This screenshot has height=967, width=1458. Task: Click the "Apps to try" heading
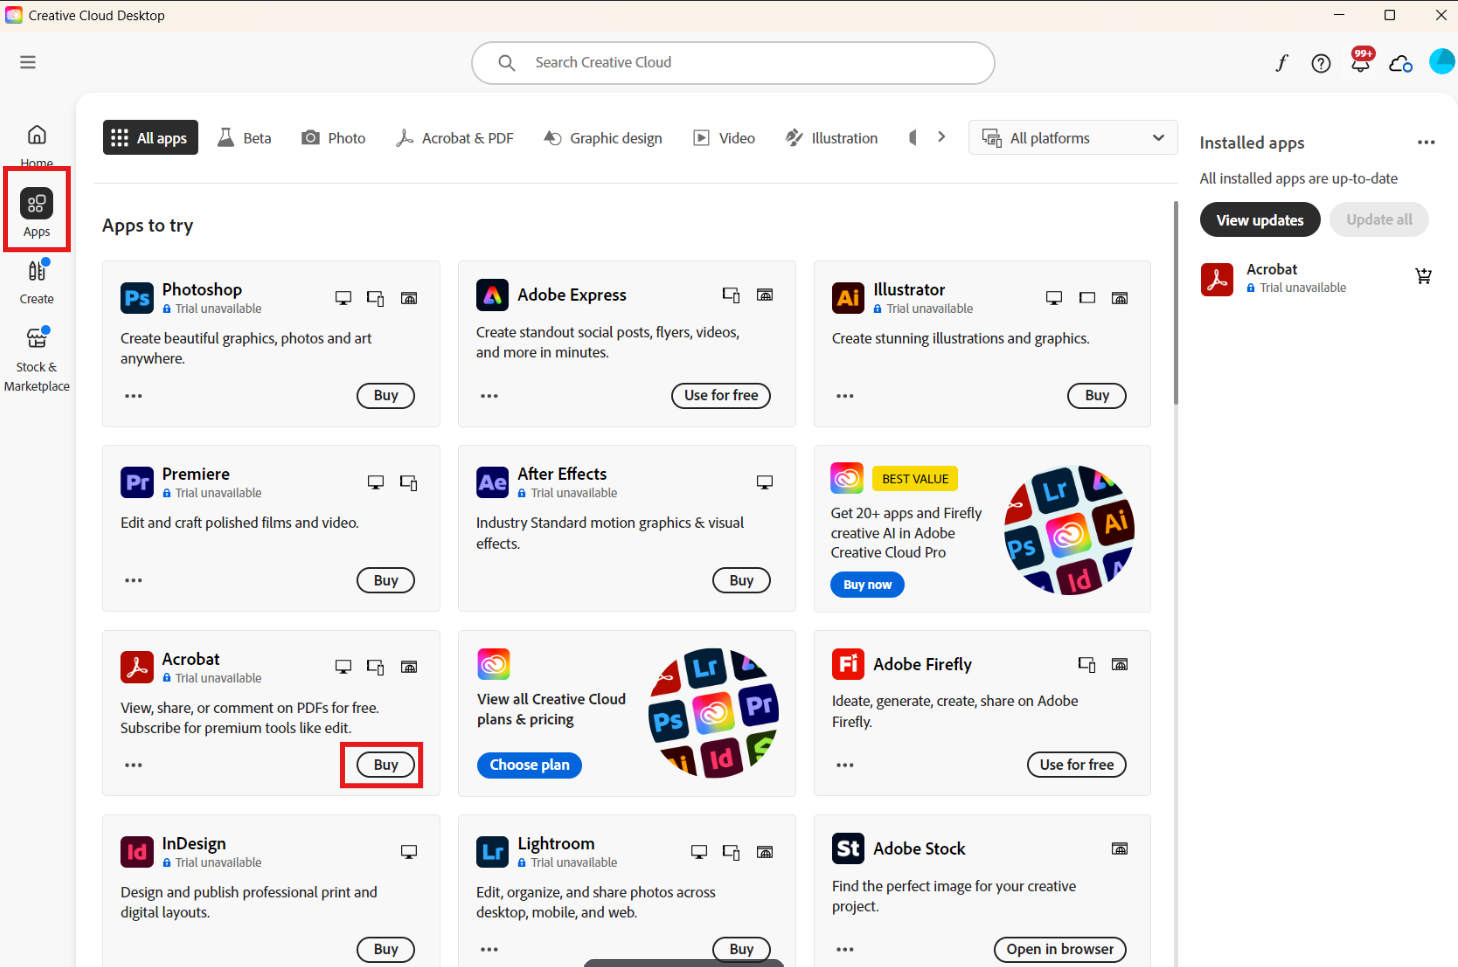click(148, 226)
